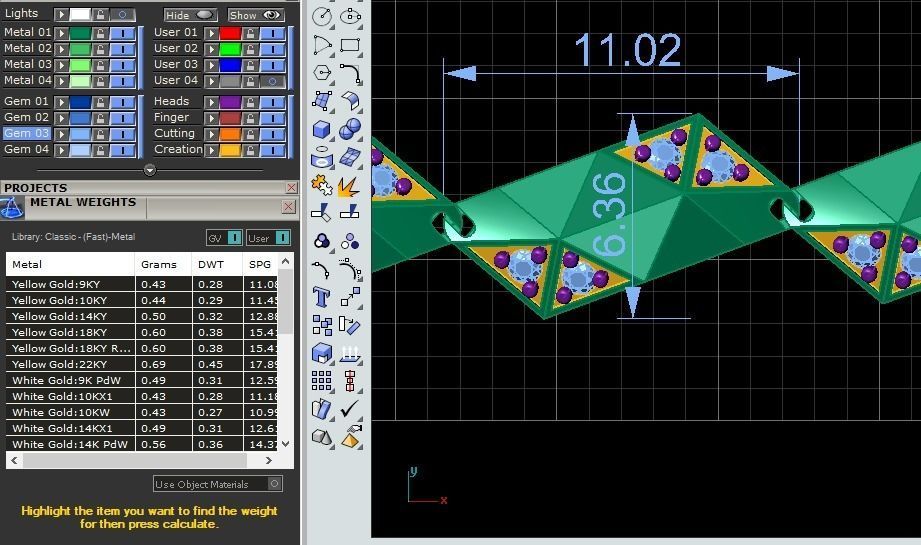Viewport: 921px width, 545px height.
Task: Collapse layers panel with round down arrow
Action: click(150, 170)
